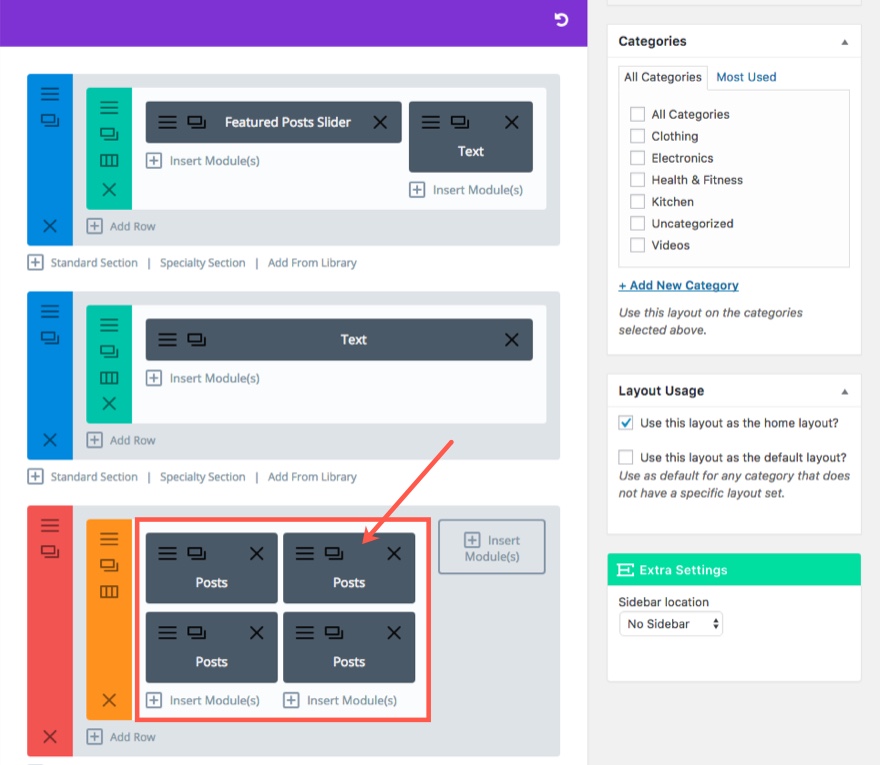Click the Add New Category link
The height and width of the screenshot is (765, 880).
679,285
